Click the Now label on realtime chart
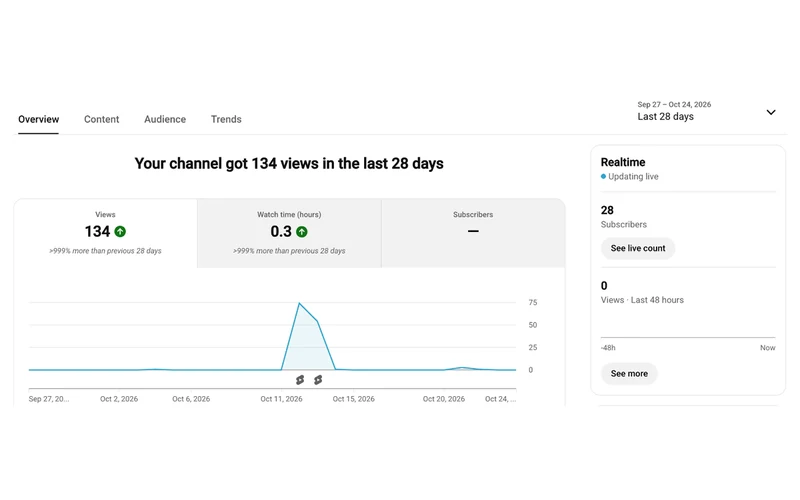The image size is (800, 500). (767, 347)
